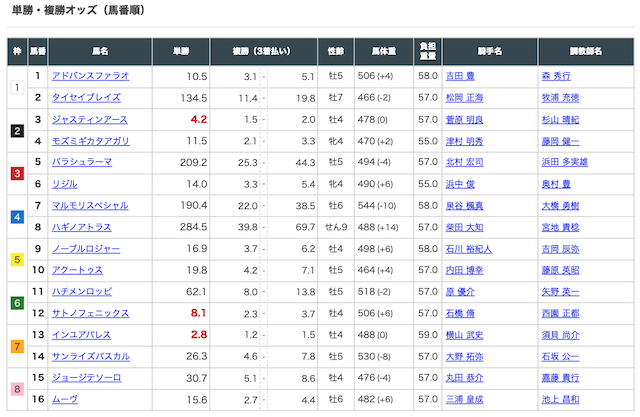Screen dimensions: 640x417
Task: Click the blue frame 4 badge
Action: click(17, 216)
